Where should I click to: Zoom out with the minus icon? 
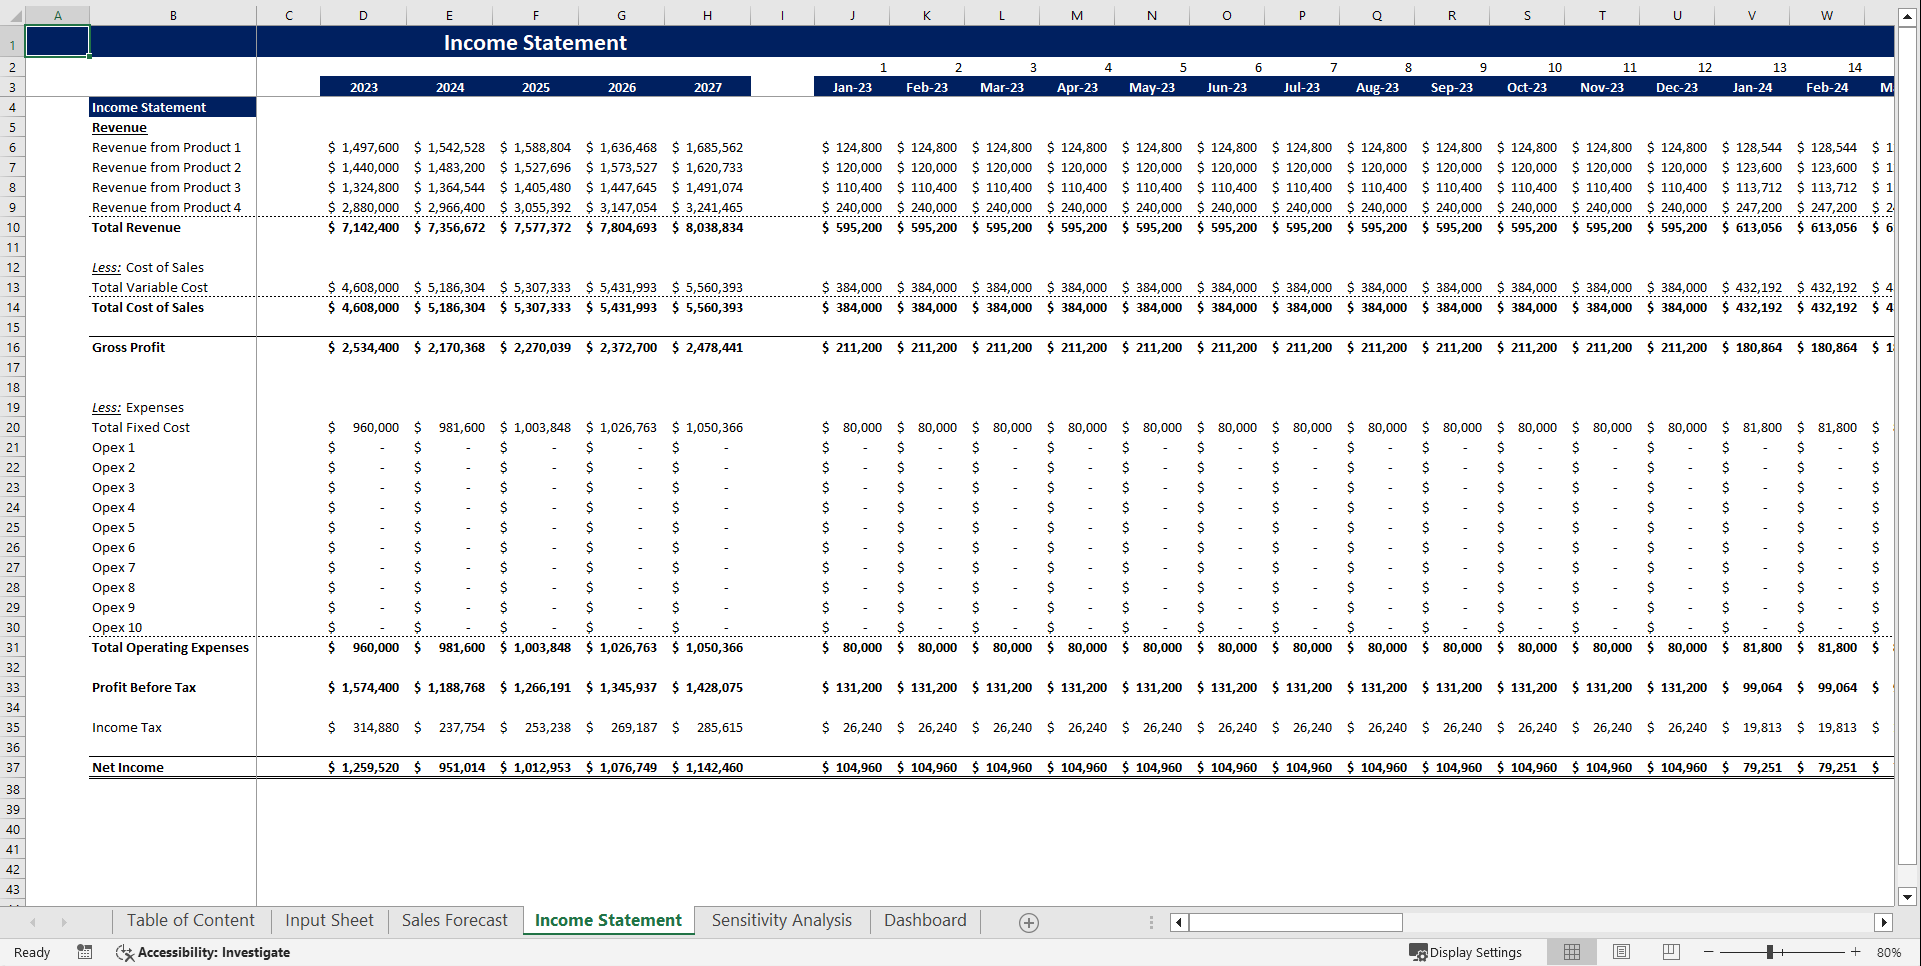[x=1709, y=952]
